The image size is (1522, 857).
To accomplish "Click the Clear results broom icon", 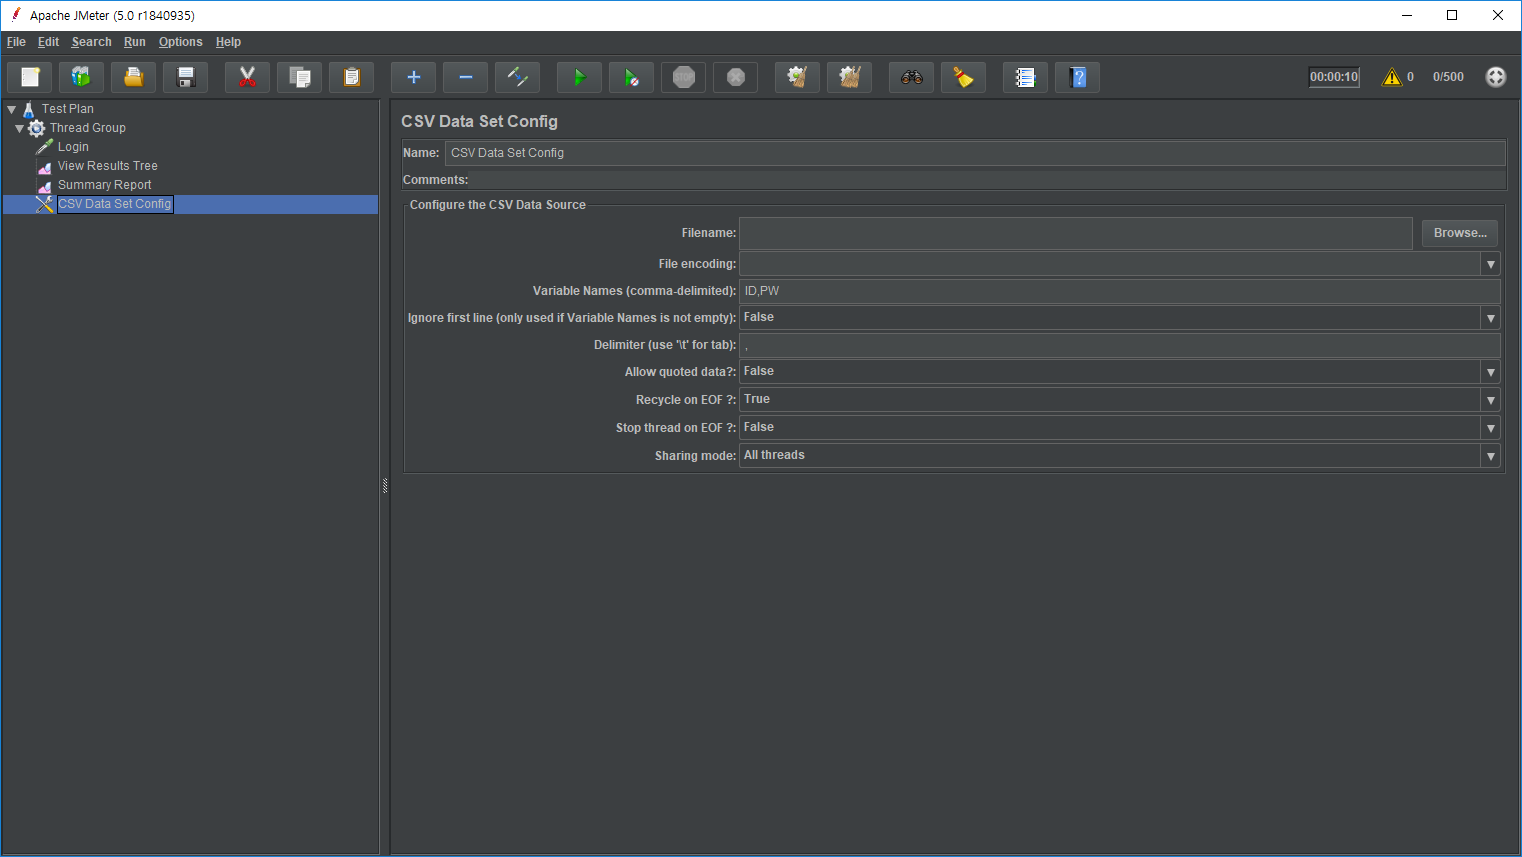I will (797, 77).
